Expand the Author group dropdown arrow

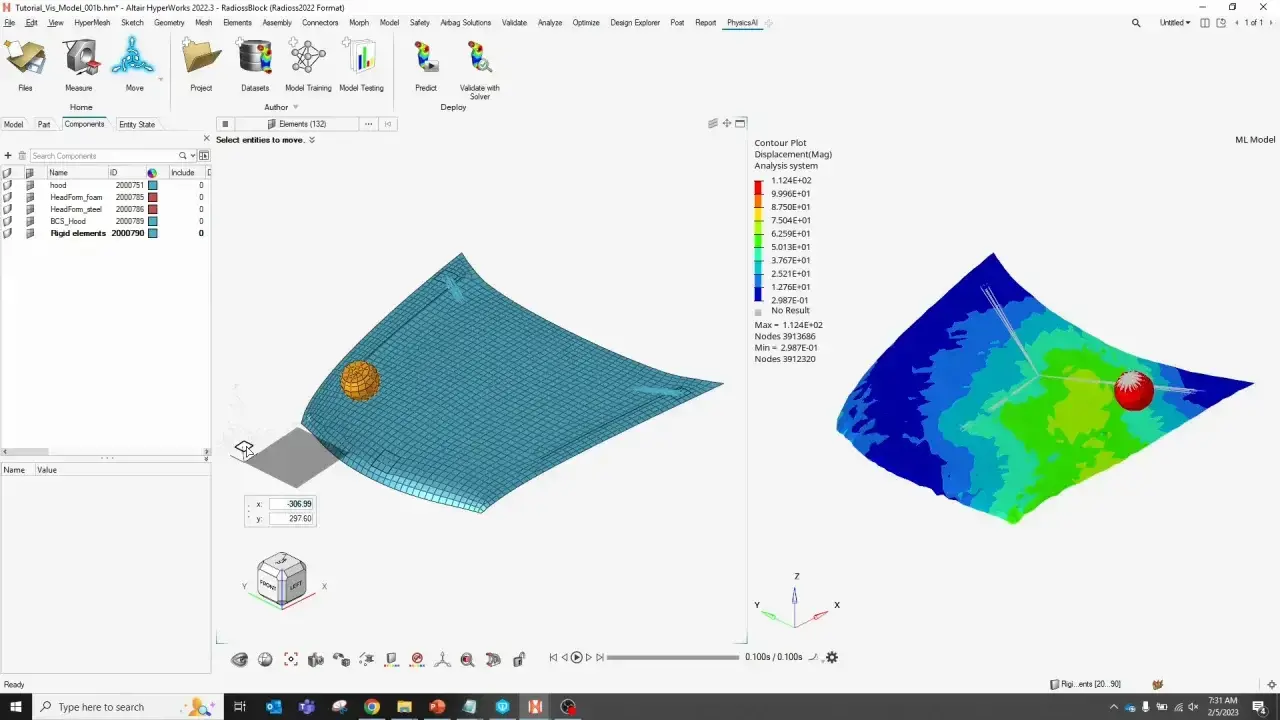[298, 107]
